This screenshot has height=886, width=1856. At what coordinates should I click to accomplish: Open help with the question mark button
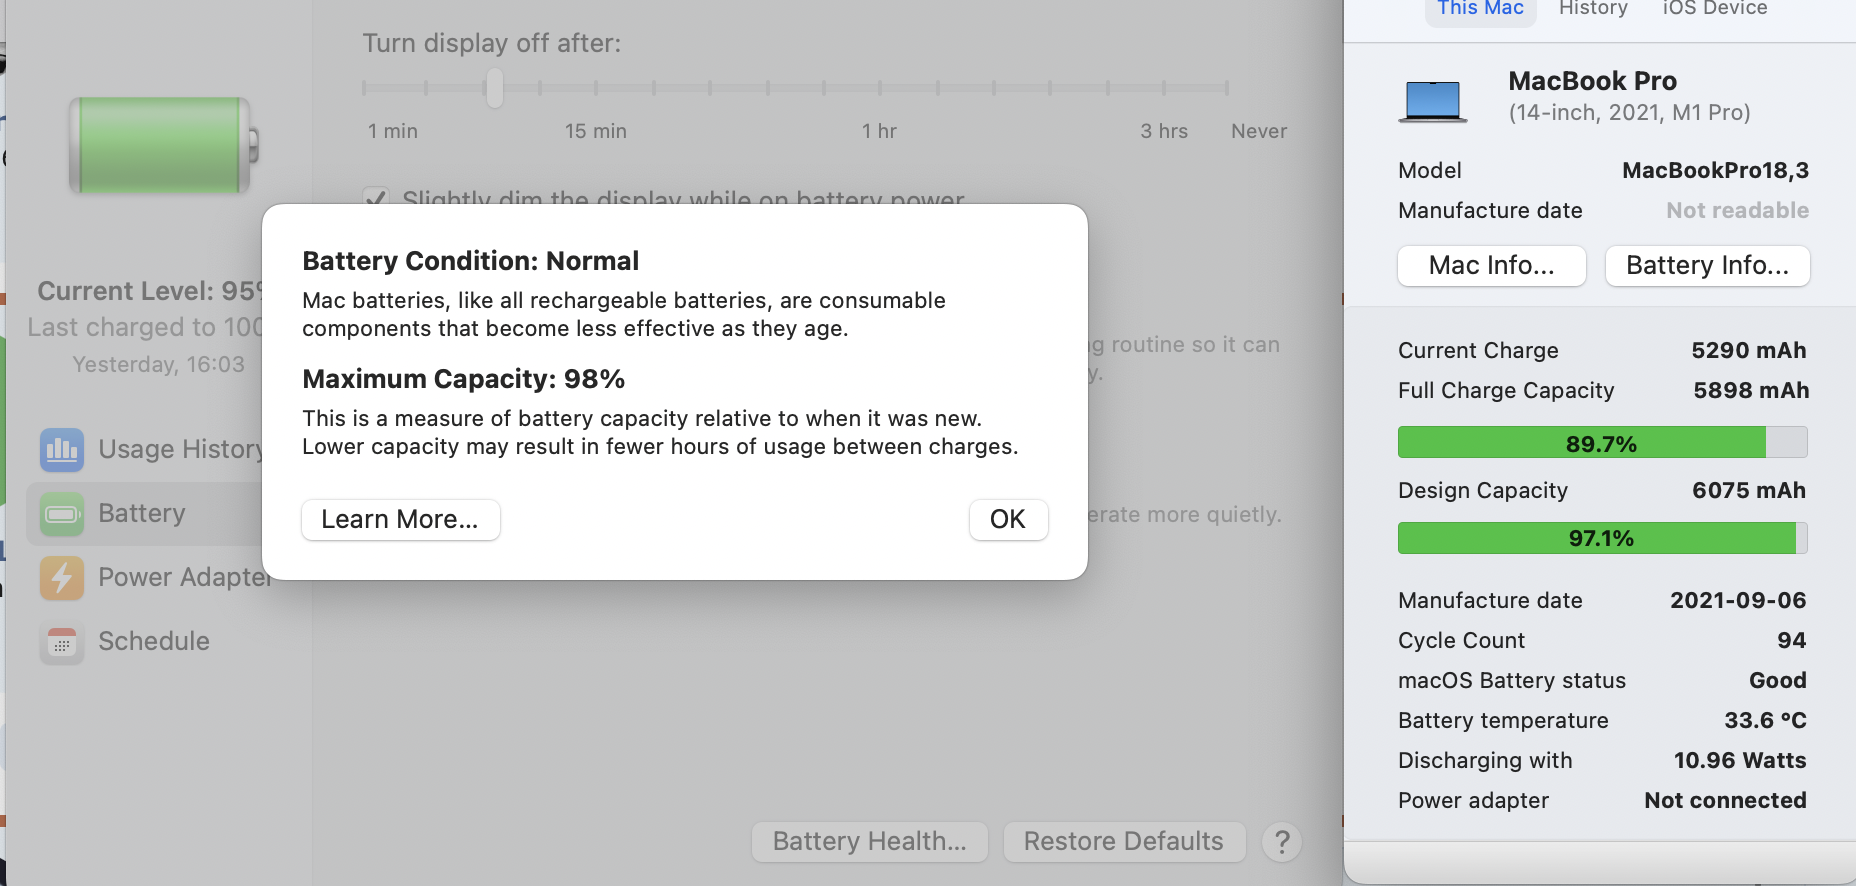pos(1282,841)
